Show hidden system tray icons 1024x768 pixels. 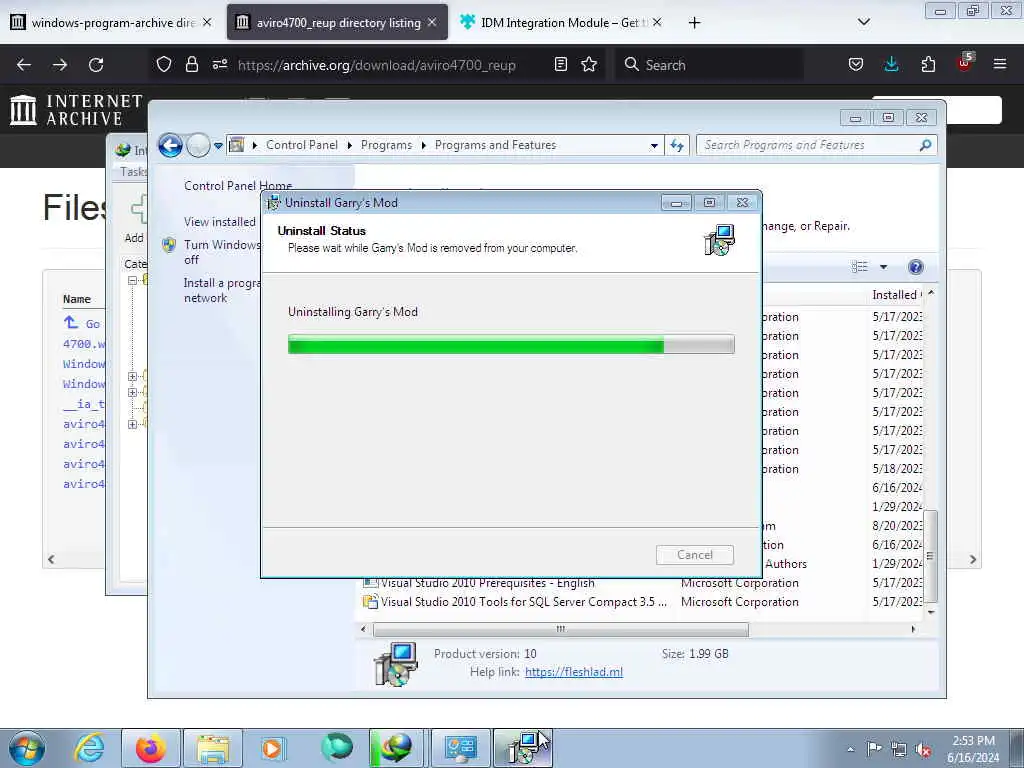tap(850, 749)
